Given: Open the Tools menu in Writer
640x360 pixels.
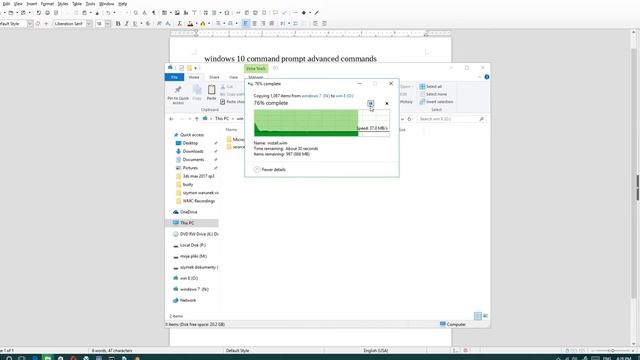Looking at the screenshot, I should [x=90, y=4].
